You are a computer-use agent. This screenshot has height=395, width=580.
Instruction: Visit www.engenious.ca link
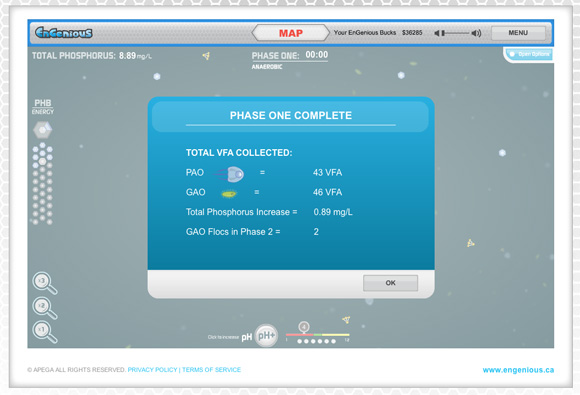518,370
